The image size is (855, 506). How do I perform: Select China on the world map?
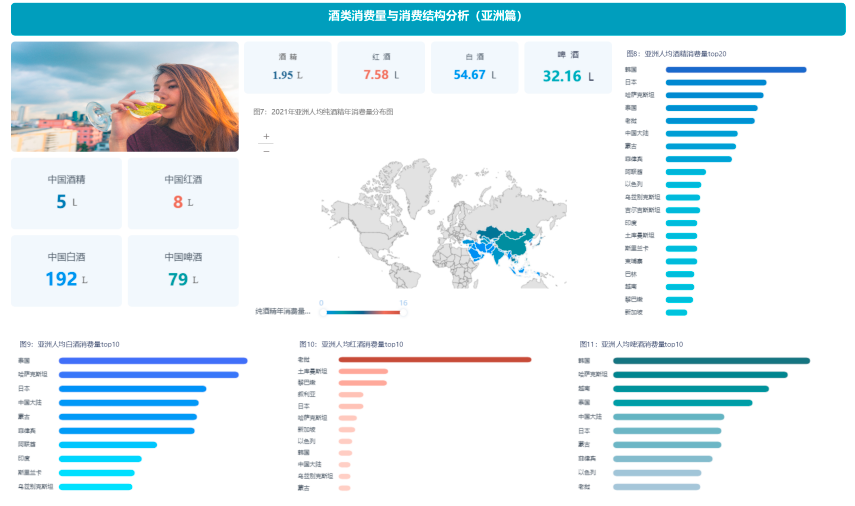pos(515,241)
